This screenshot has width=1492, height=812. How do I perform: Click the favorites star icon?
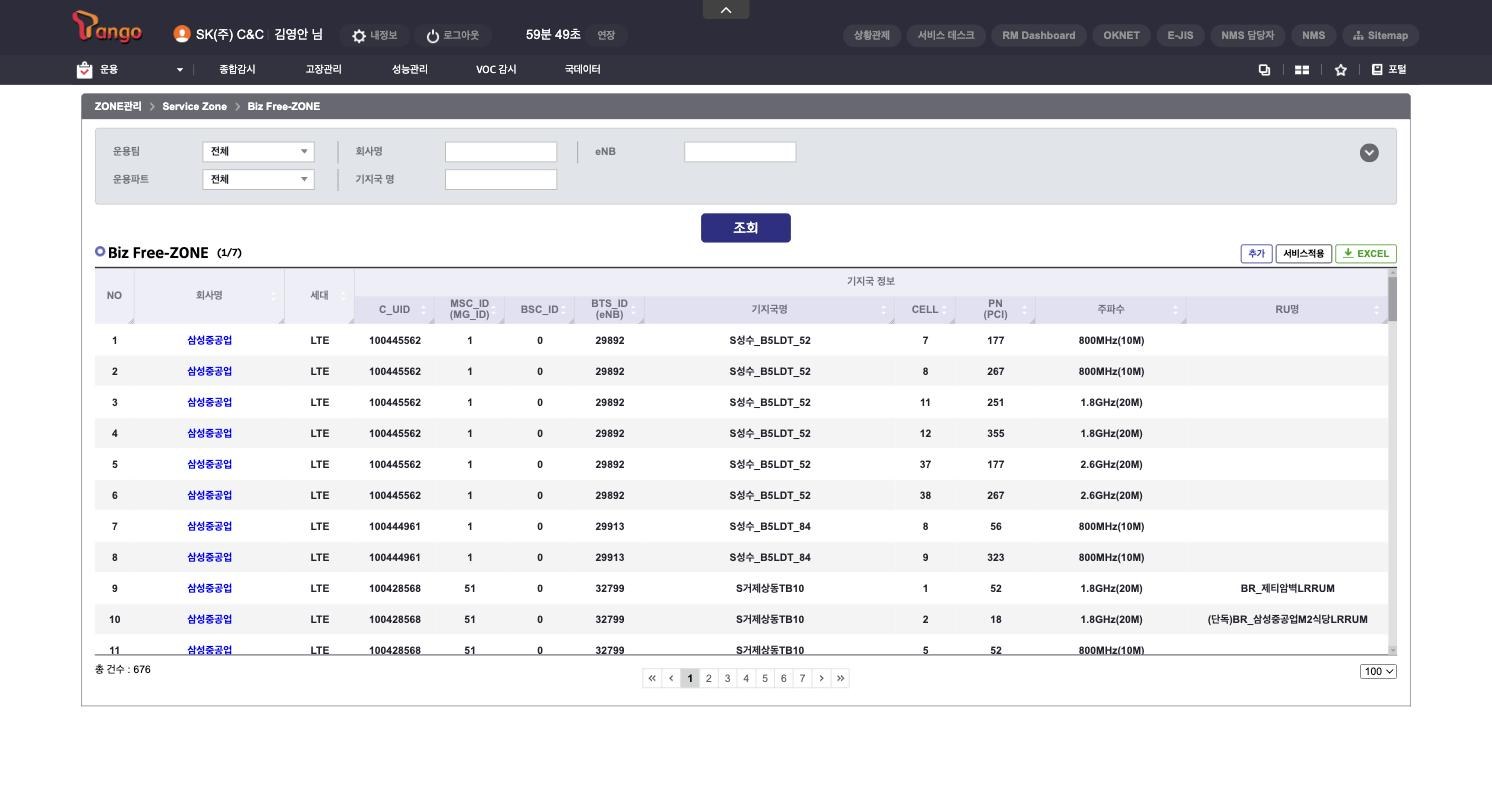pos(1340,70)
